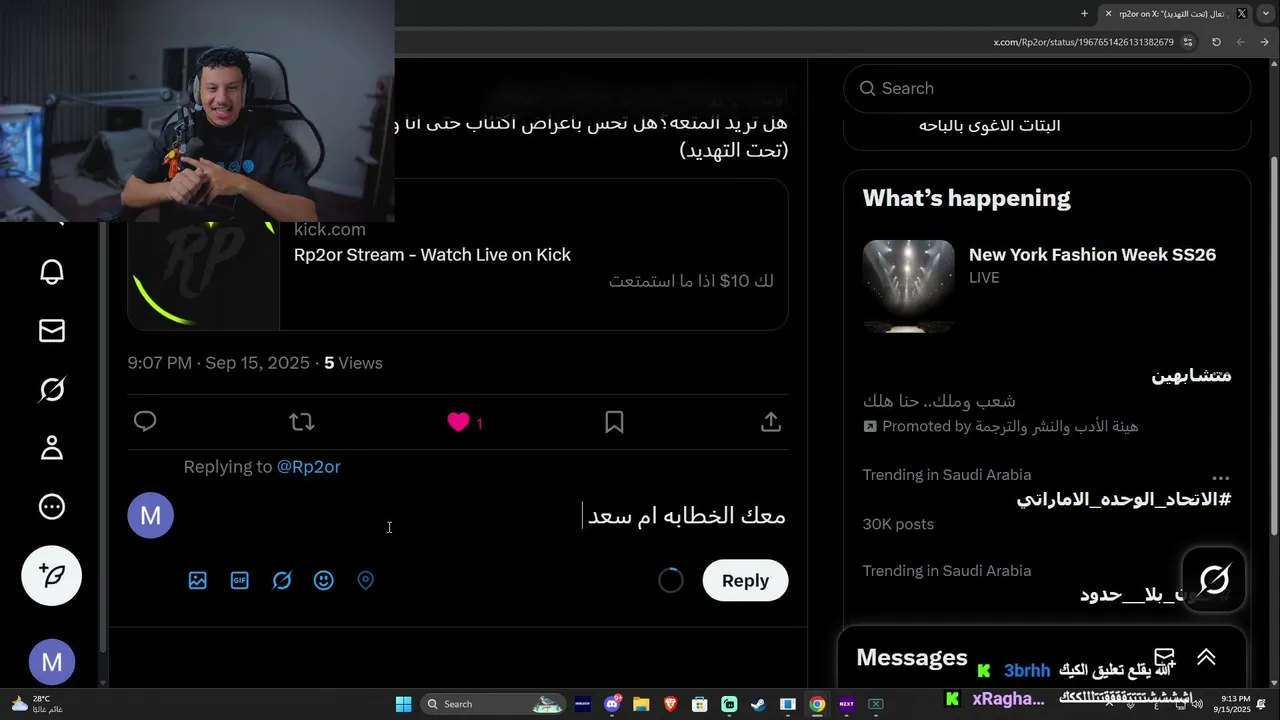Viewport: 1280px width, 720px height.
Task: Open the Rp2or Stream Kick link card
Action: click(x=458, y=255)
